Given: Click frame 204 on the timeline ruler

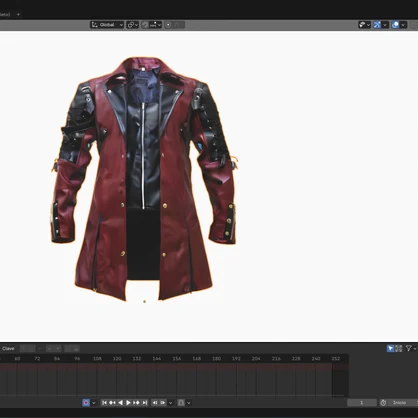Looking at the screenshot, I should click(256, 359).
